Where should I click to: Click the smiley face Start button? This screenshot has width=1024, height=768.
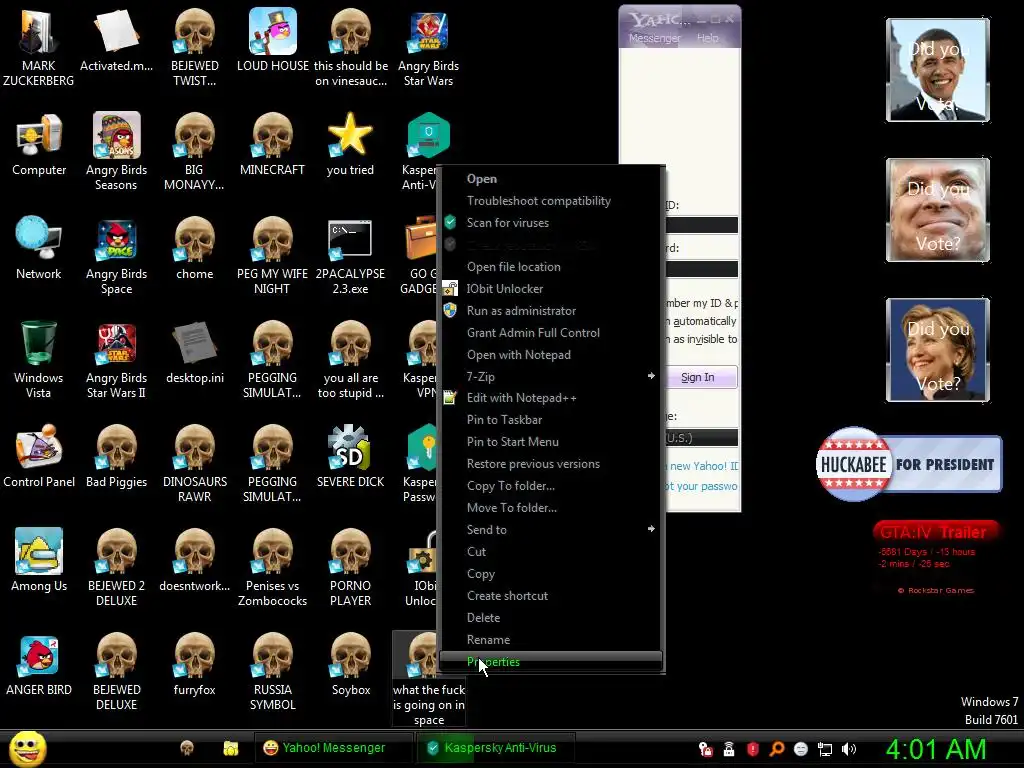(27, 748)
